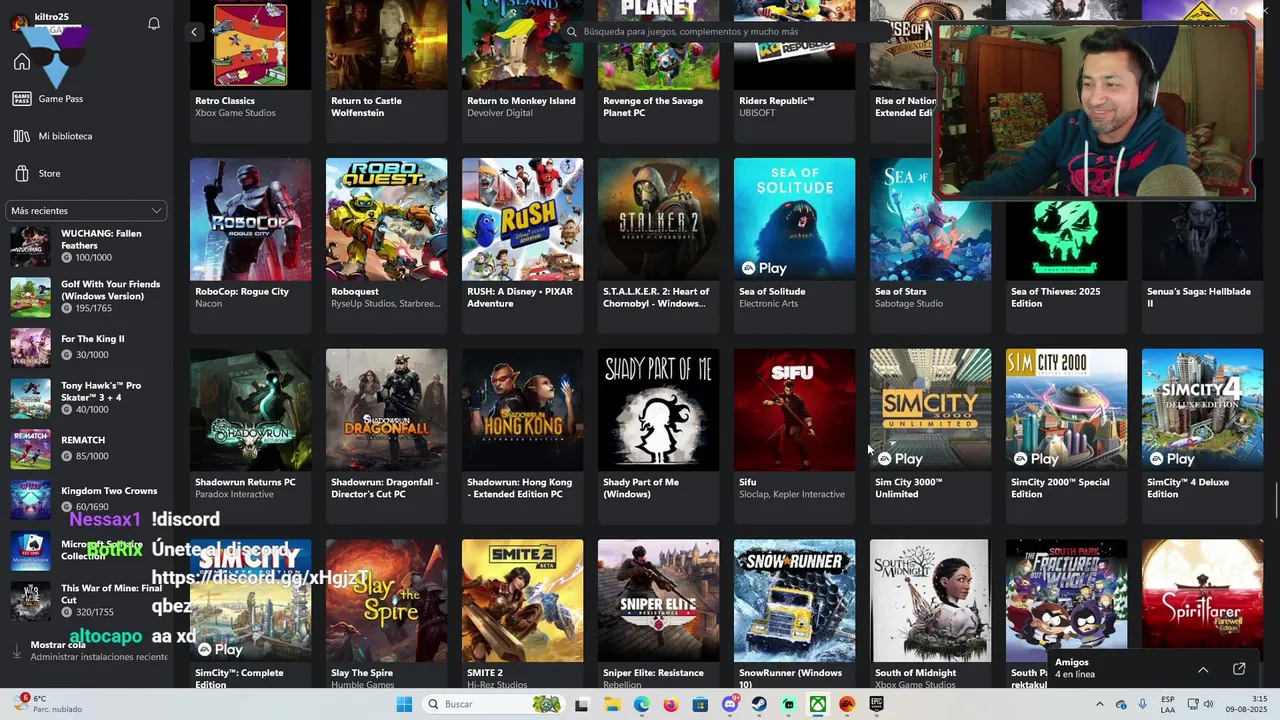Open SimCity 2000 Special Edition tile
Screen dimensions: 1280x720
[1067, 436]
